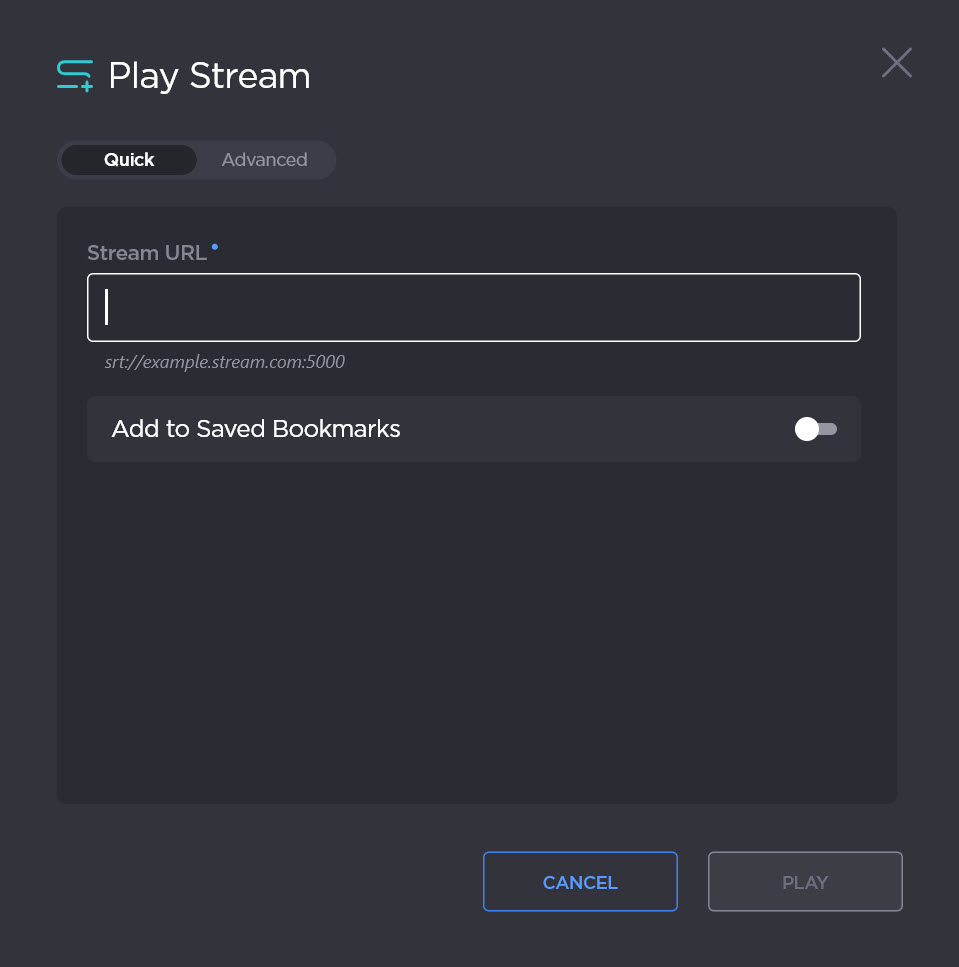The image size is (959, 967).
Task: Click the Stream URL label
Action: tap(147, 252)
